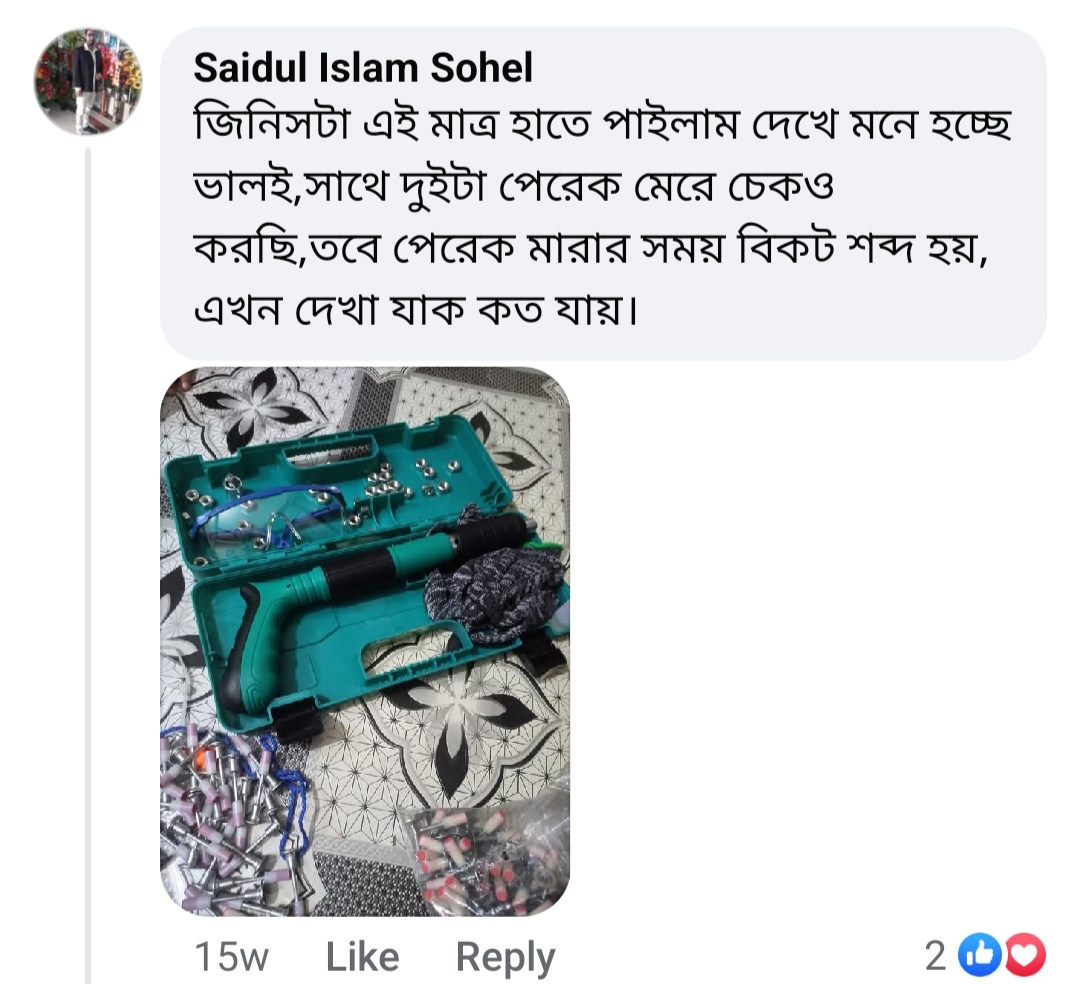Open the Saidul Islam Sohel profile name link
The image size is (1080, 984).
[363, 68]
